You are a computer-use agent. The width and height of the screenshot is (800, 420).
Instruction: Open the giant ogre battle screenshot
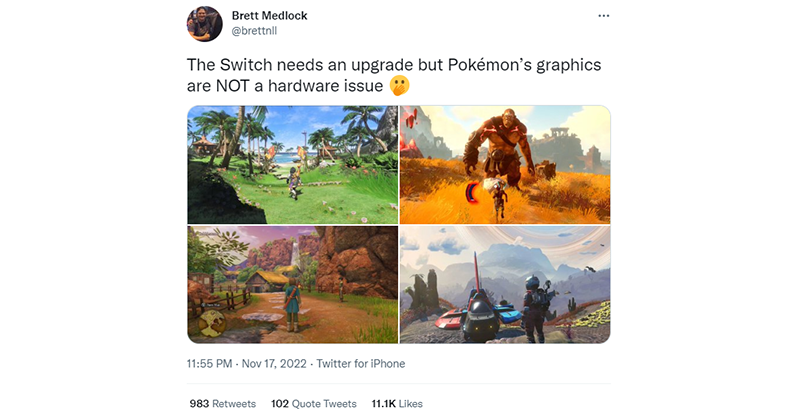[x=505, y=165]
